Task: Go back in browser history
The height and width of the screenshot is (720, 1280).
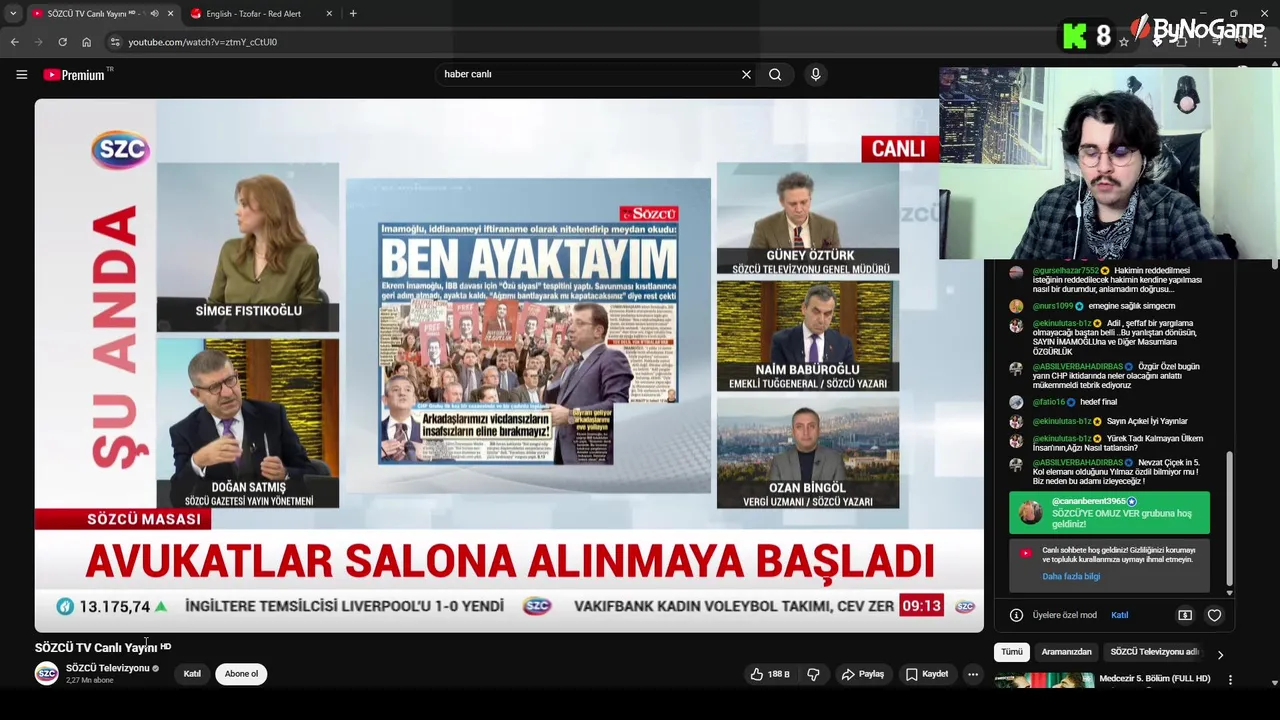Action: pos(14,42)
